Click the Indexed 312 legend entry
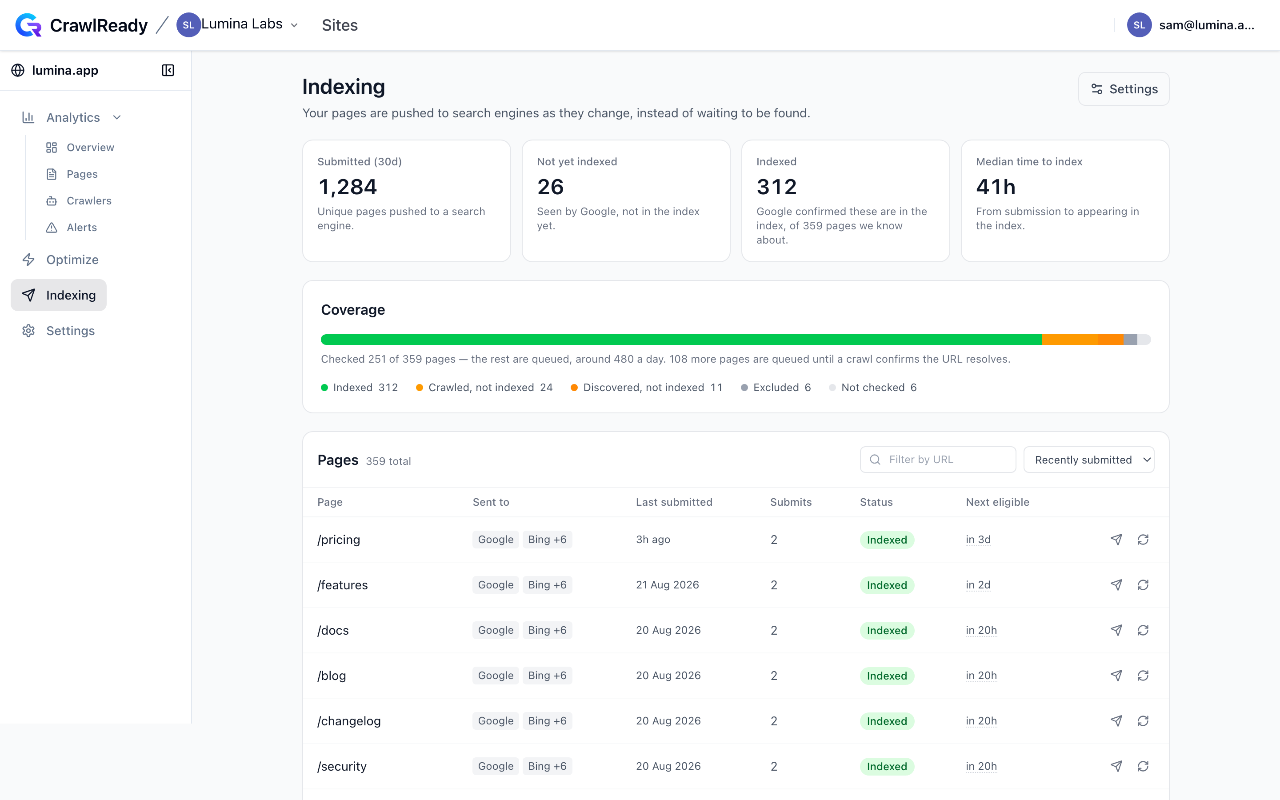The height and width of the screenshot is (800, 1280). point(360,387)
